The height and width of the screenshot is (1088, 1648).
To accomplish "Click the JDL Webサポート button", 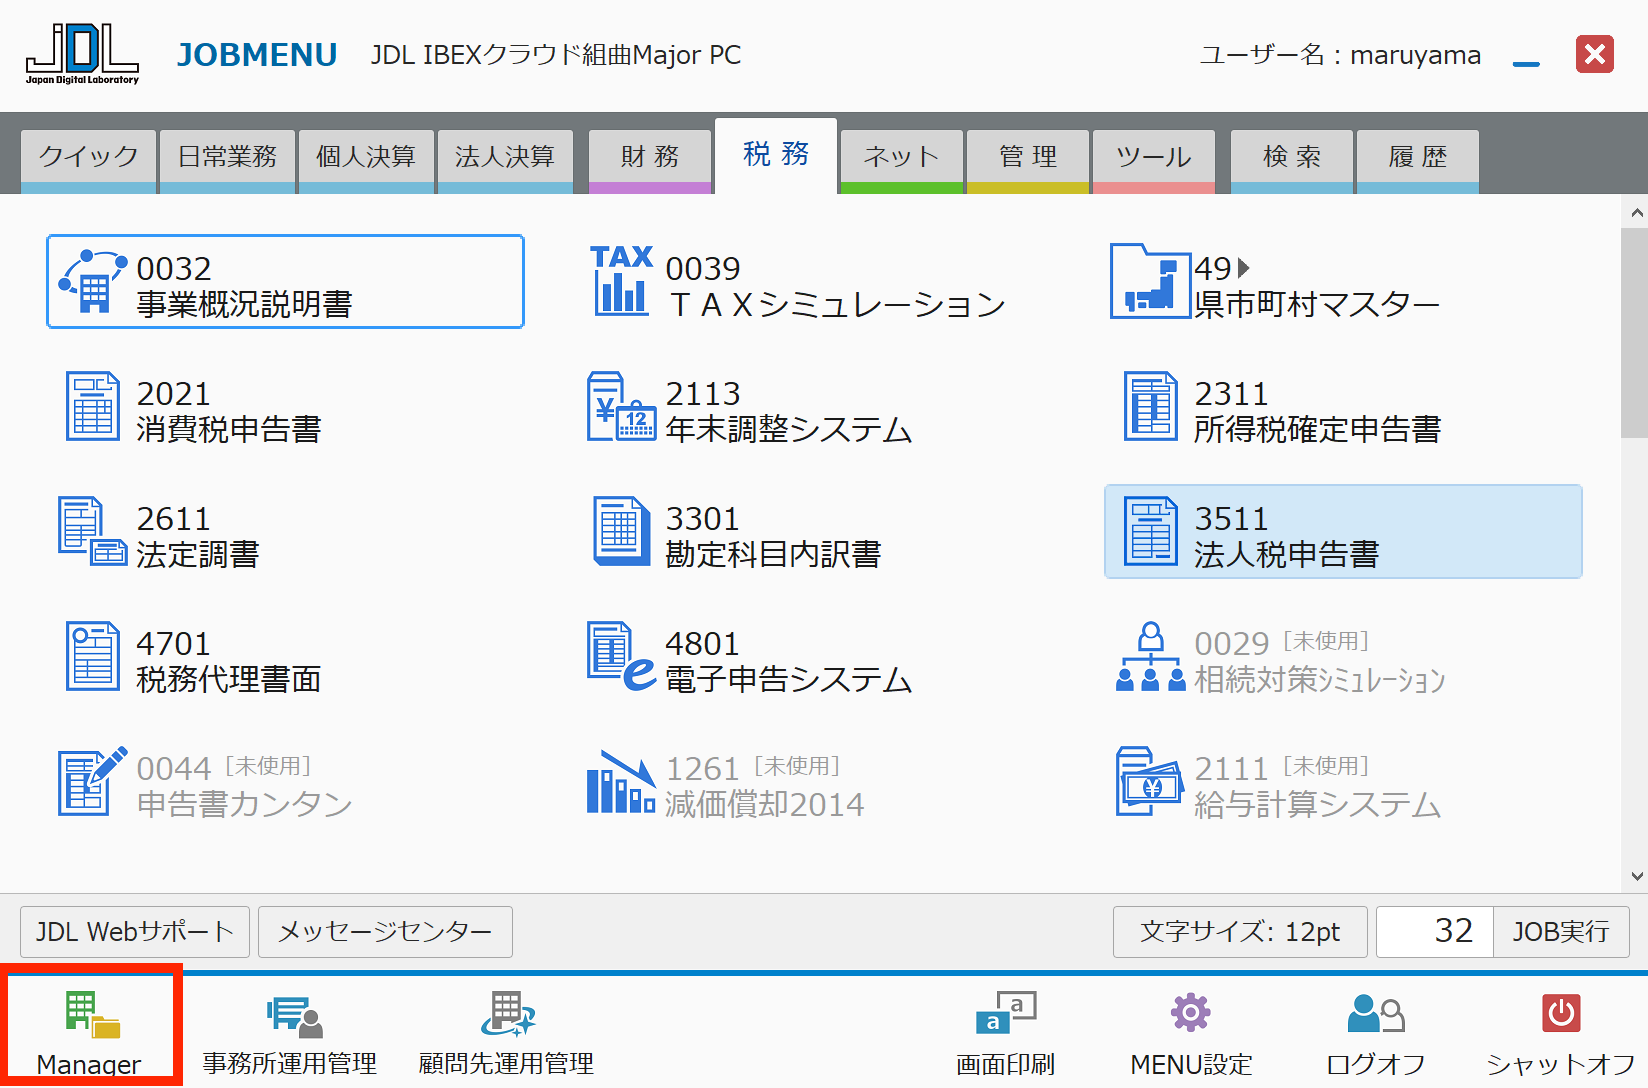I will pyautogui.click(x=135, y=932).
